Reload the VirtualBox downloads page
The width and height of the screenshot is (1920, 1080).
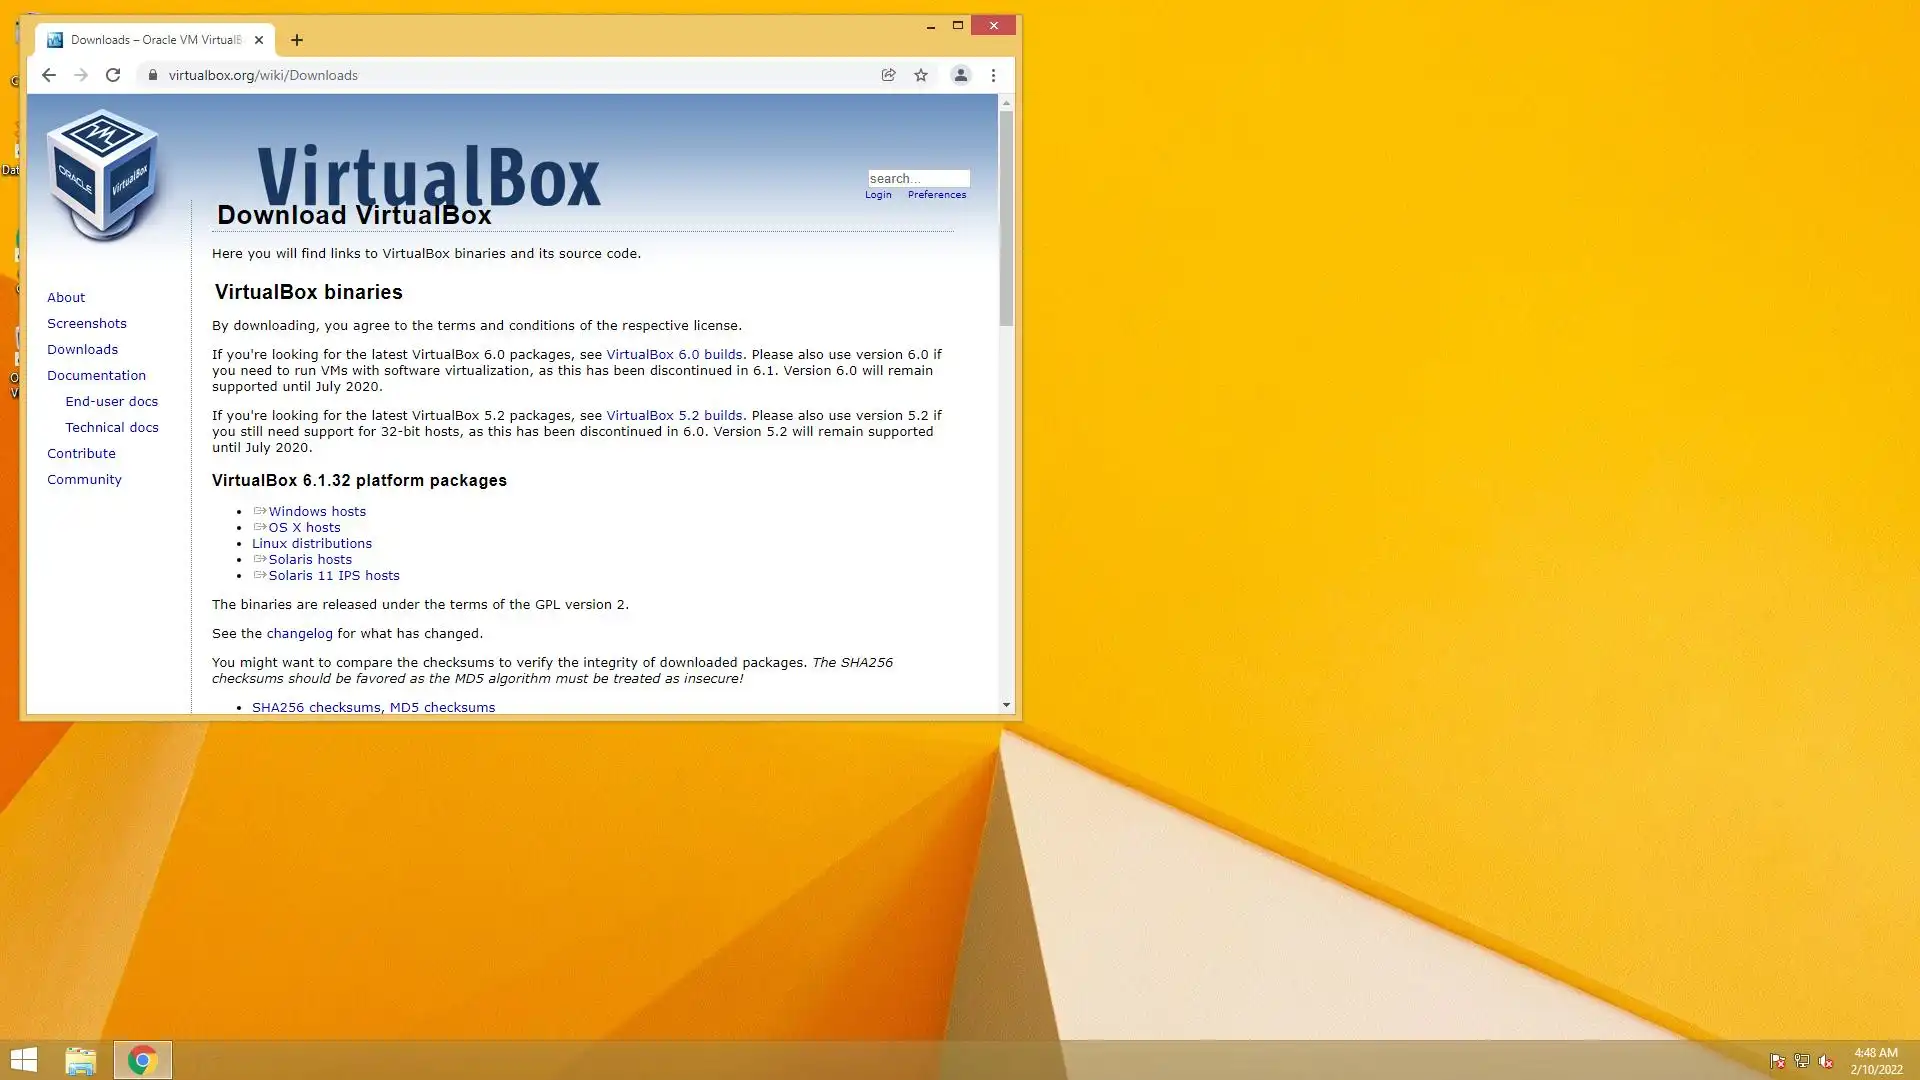coord(113,75)
